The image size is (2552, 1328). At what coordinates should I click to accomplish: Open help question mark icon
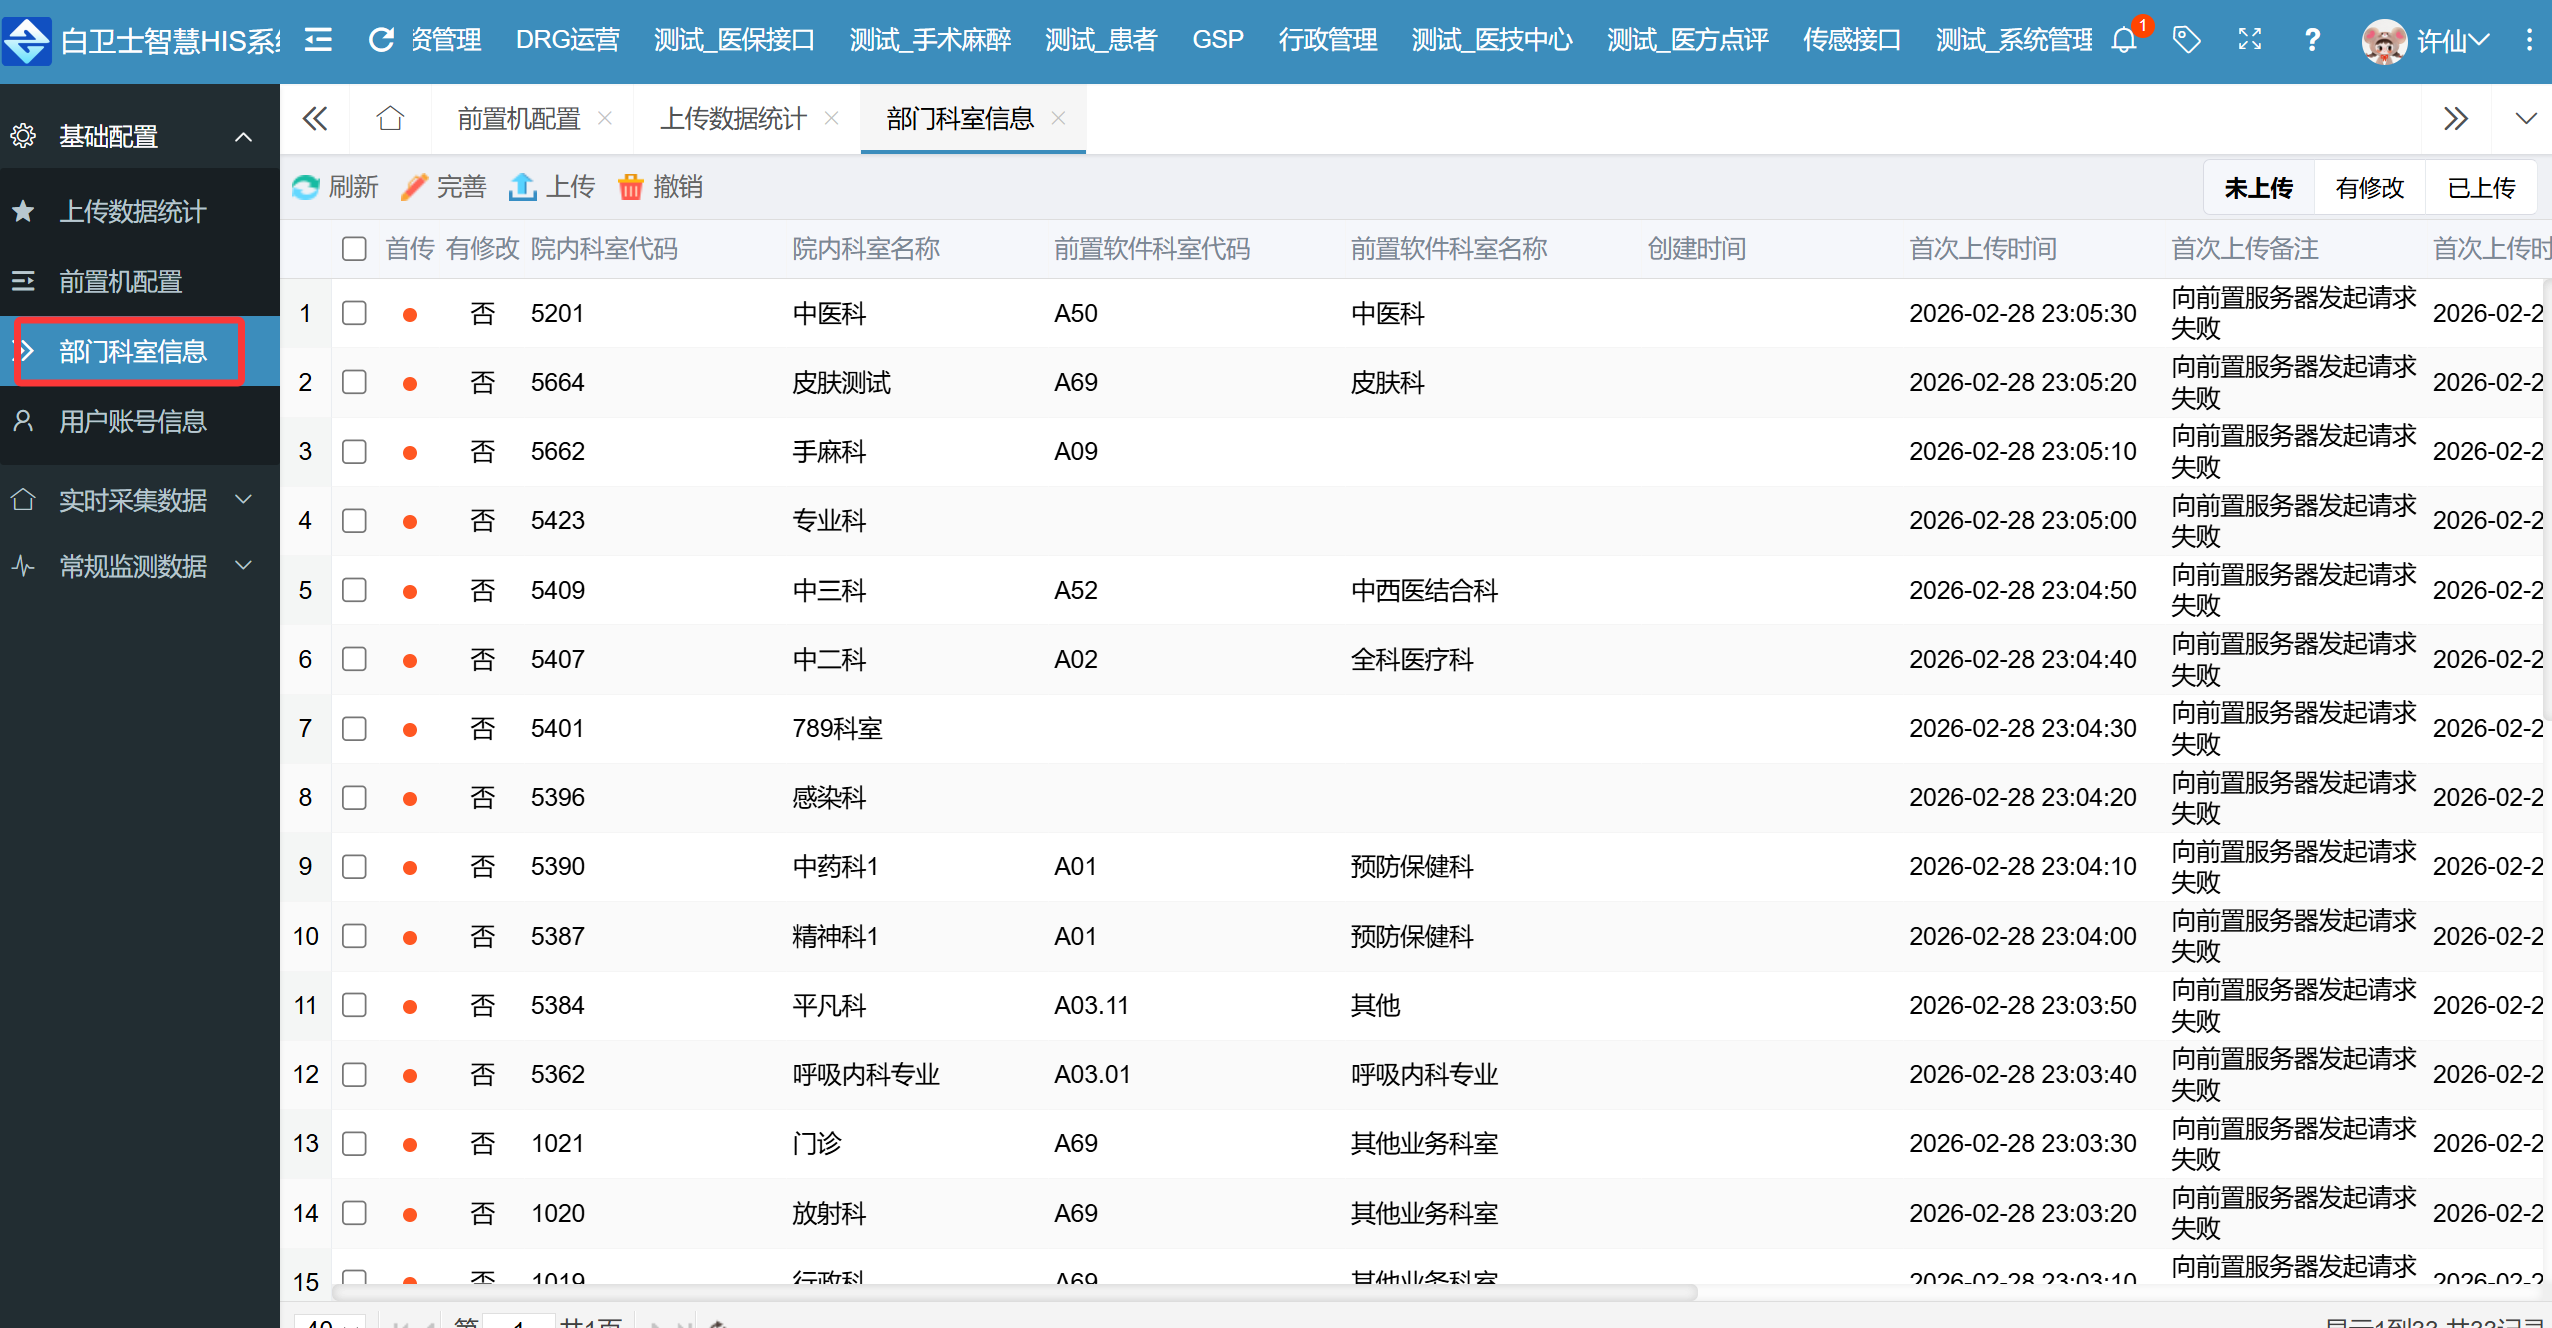(x=2312, y=40)
